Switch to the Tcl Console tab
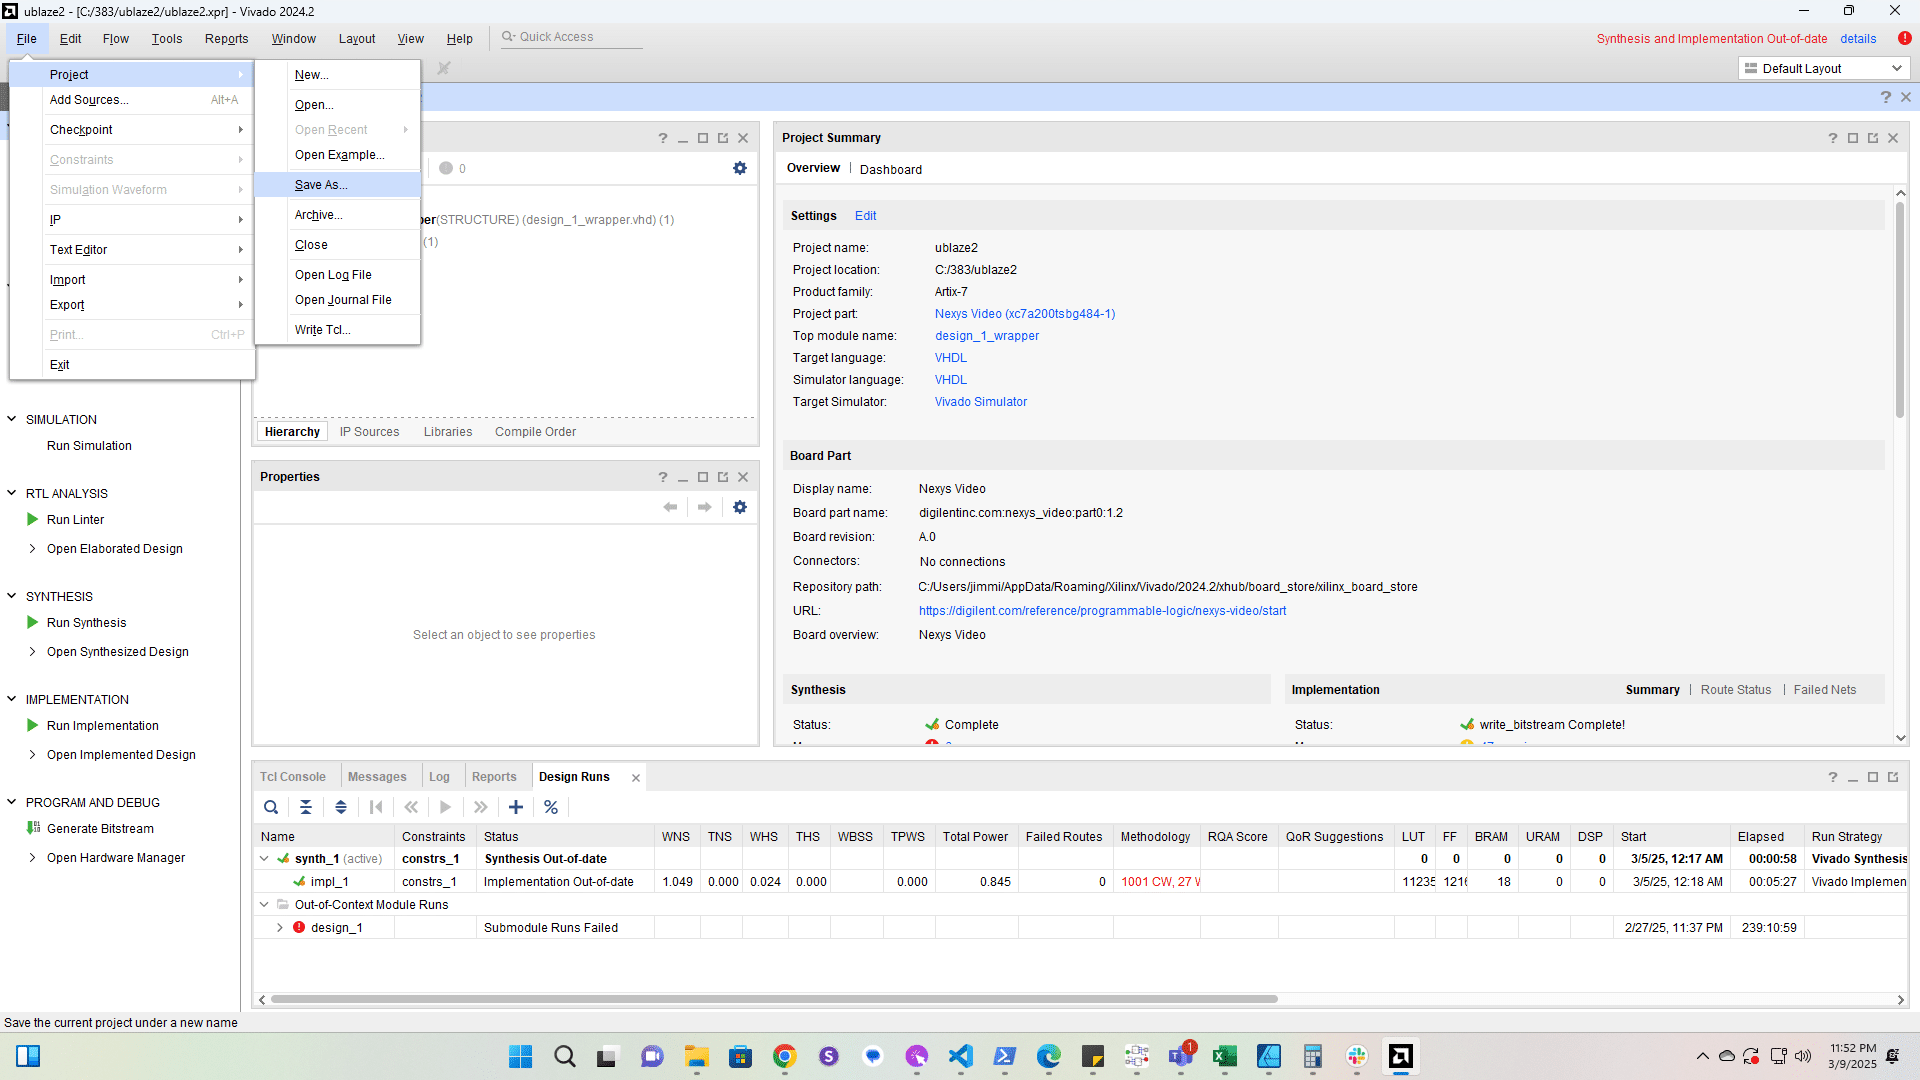The width and height of the screenshot is (1920, 1080). point(292,777)
